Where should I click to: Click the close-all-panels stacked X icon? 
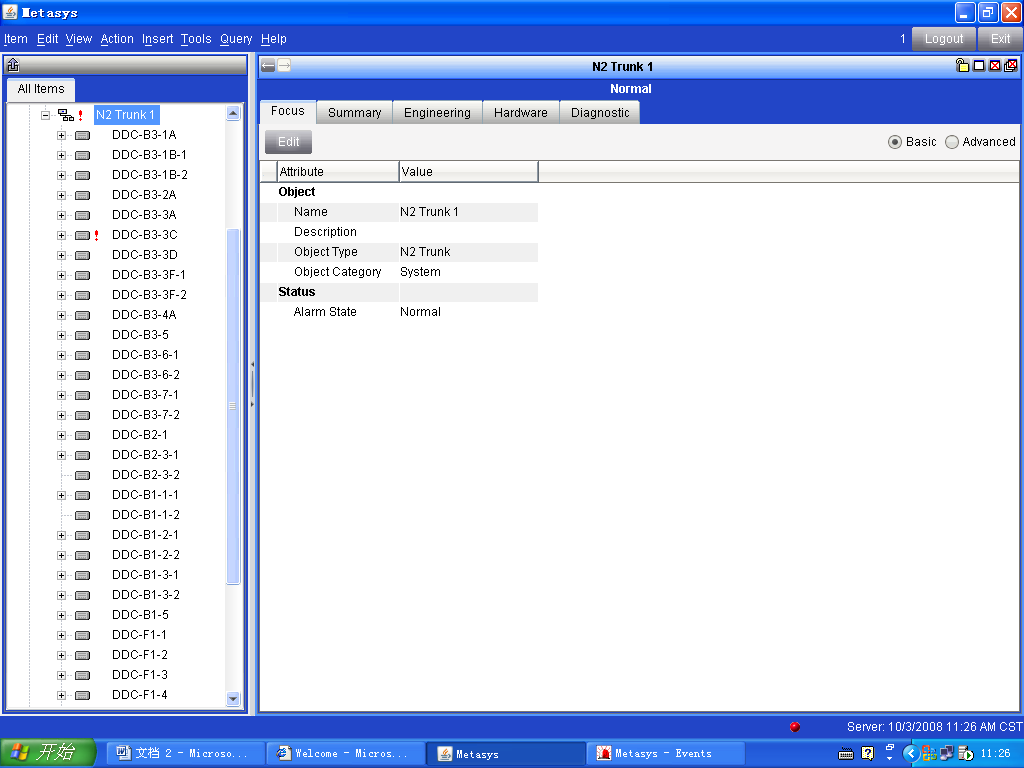coord(1010,66)
